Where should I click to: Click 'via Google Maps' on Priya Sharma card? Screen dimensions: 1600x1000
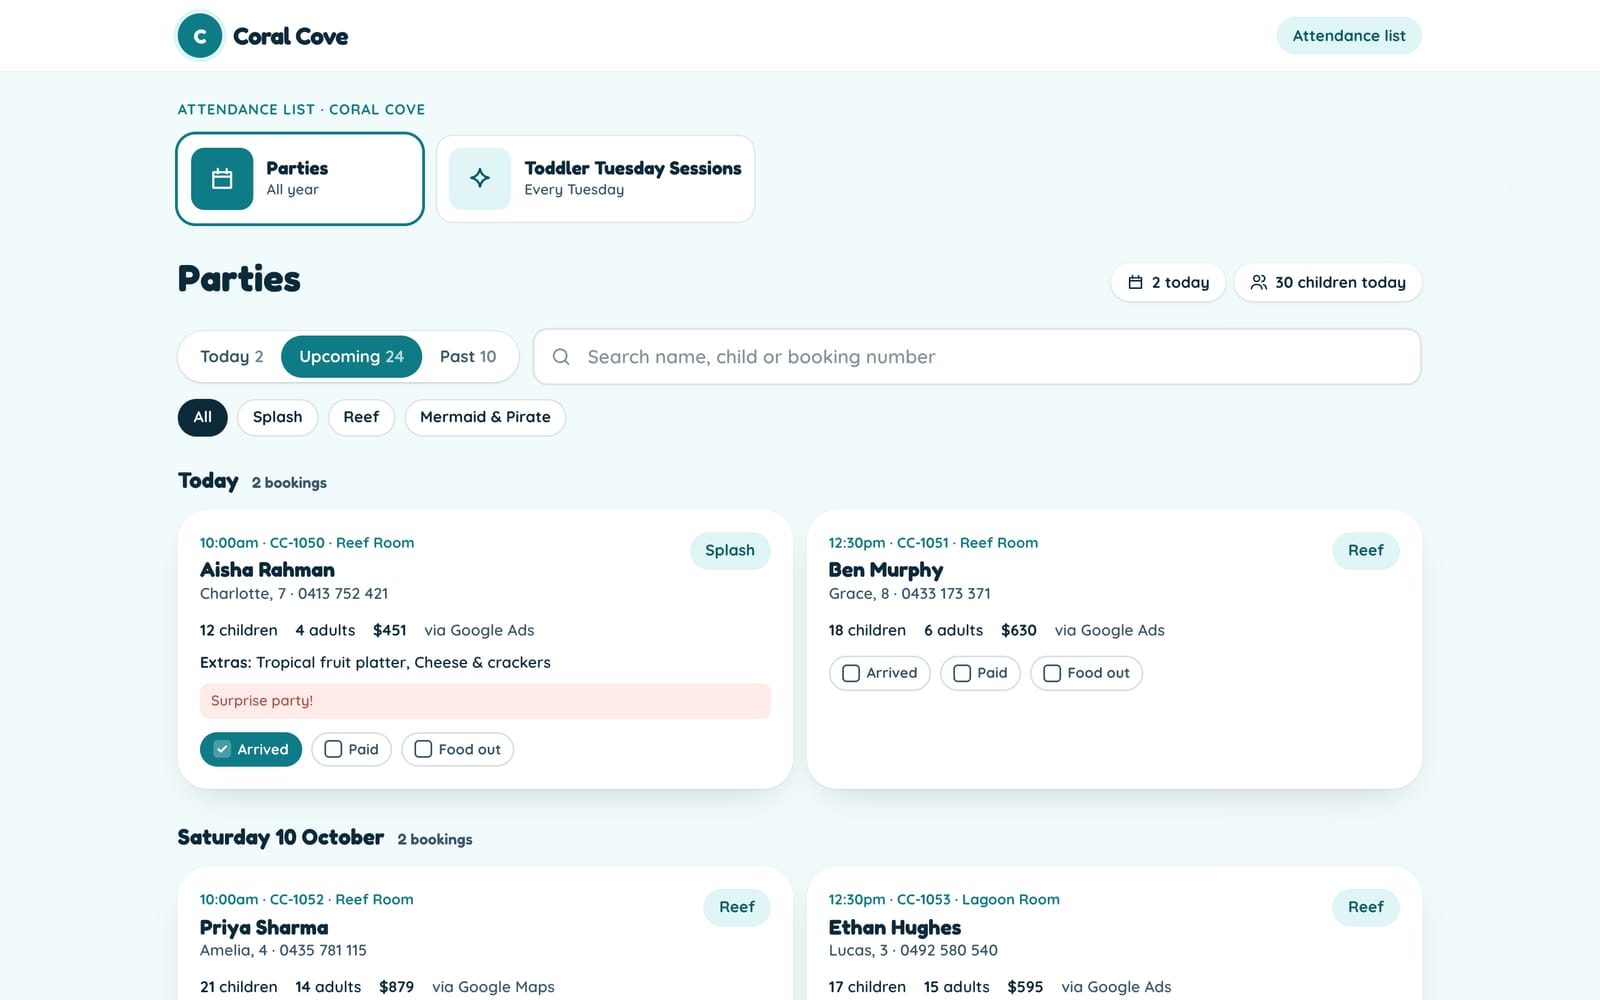(x=493, y=987)
